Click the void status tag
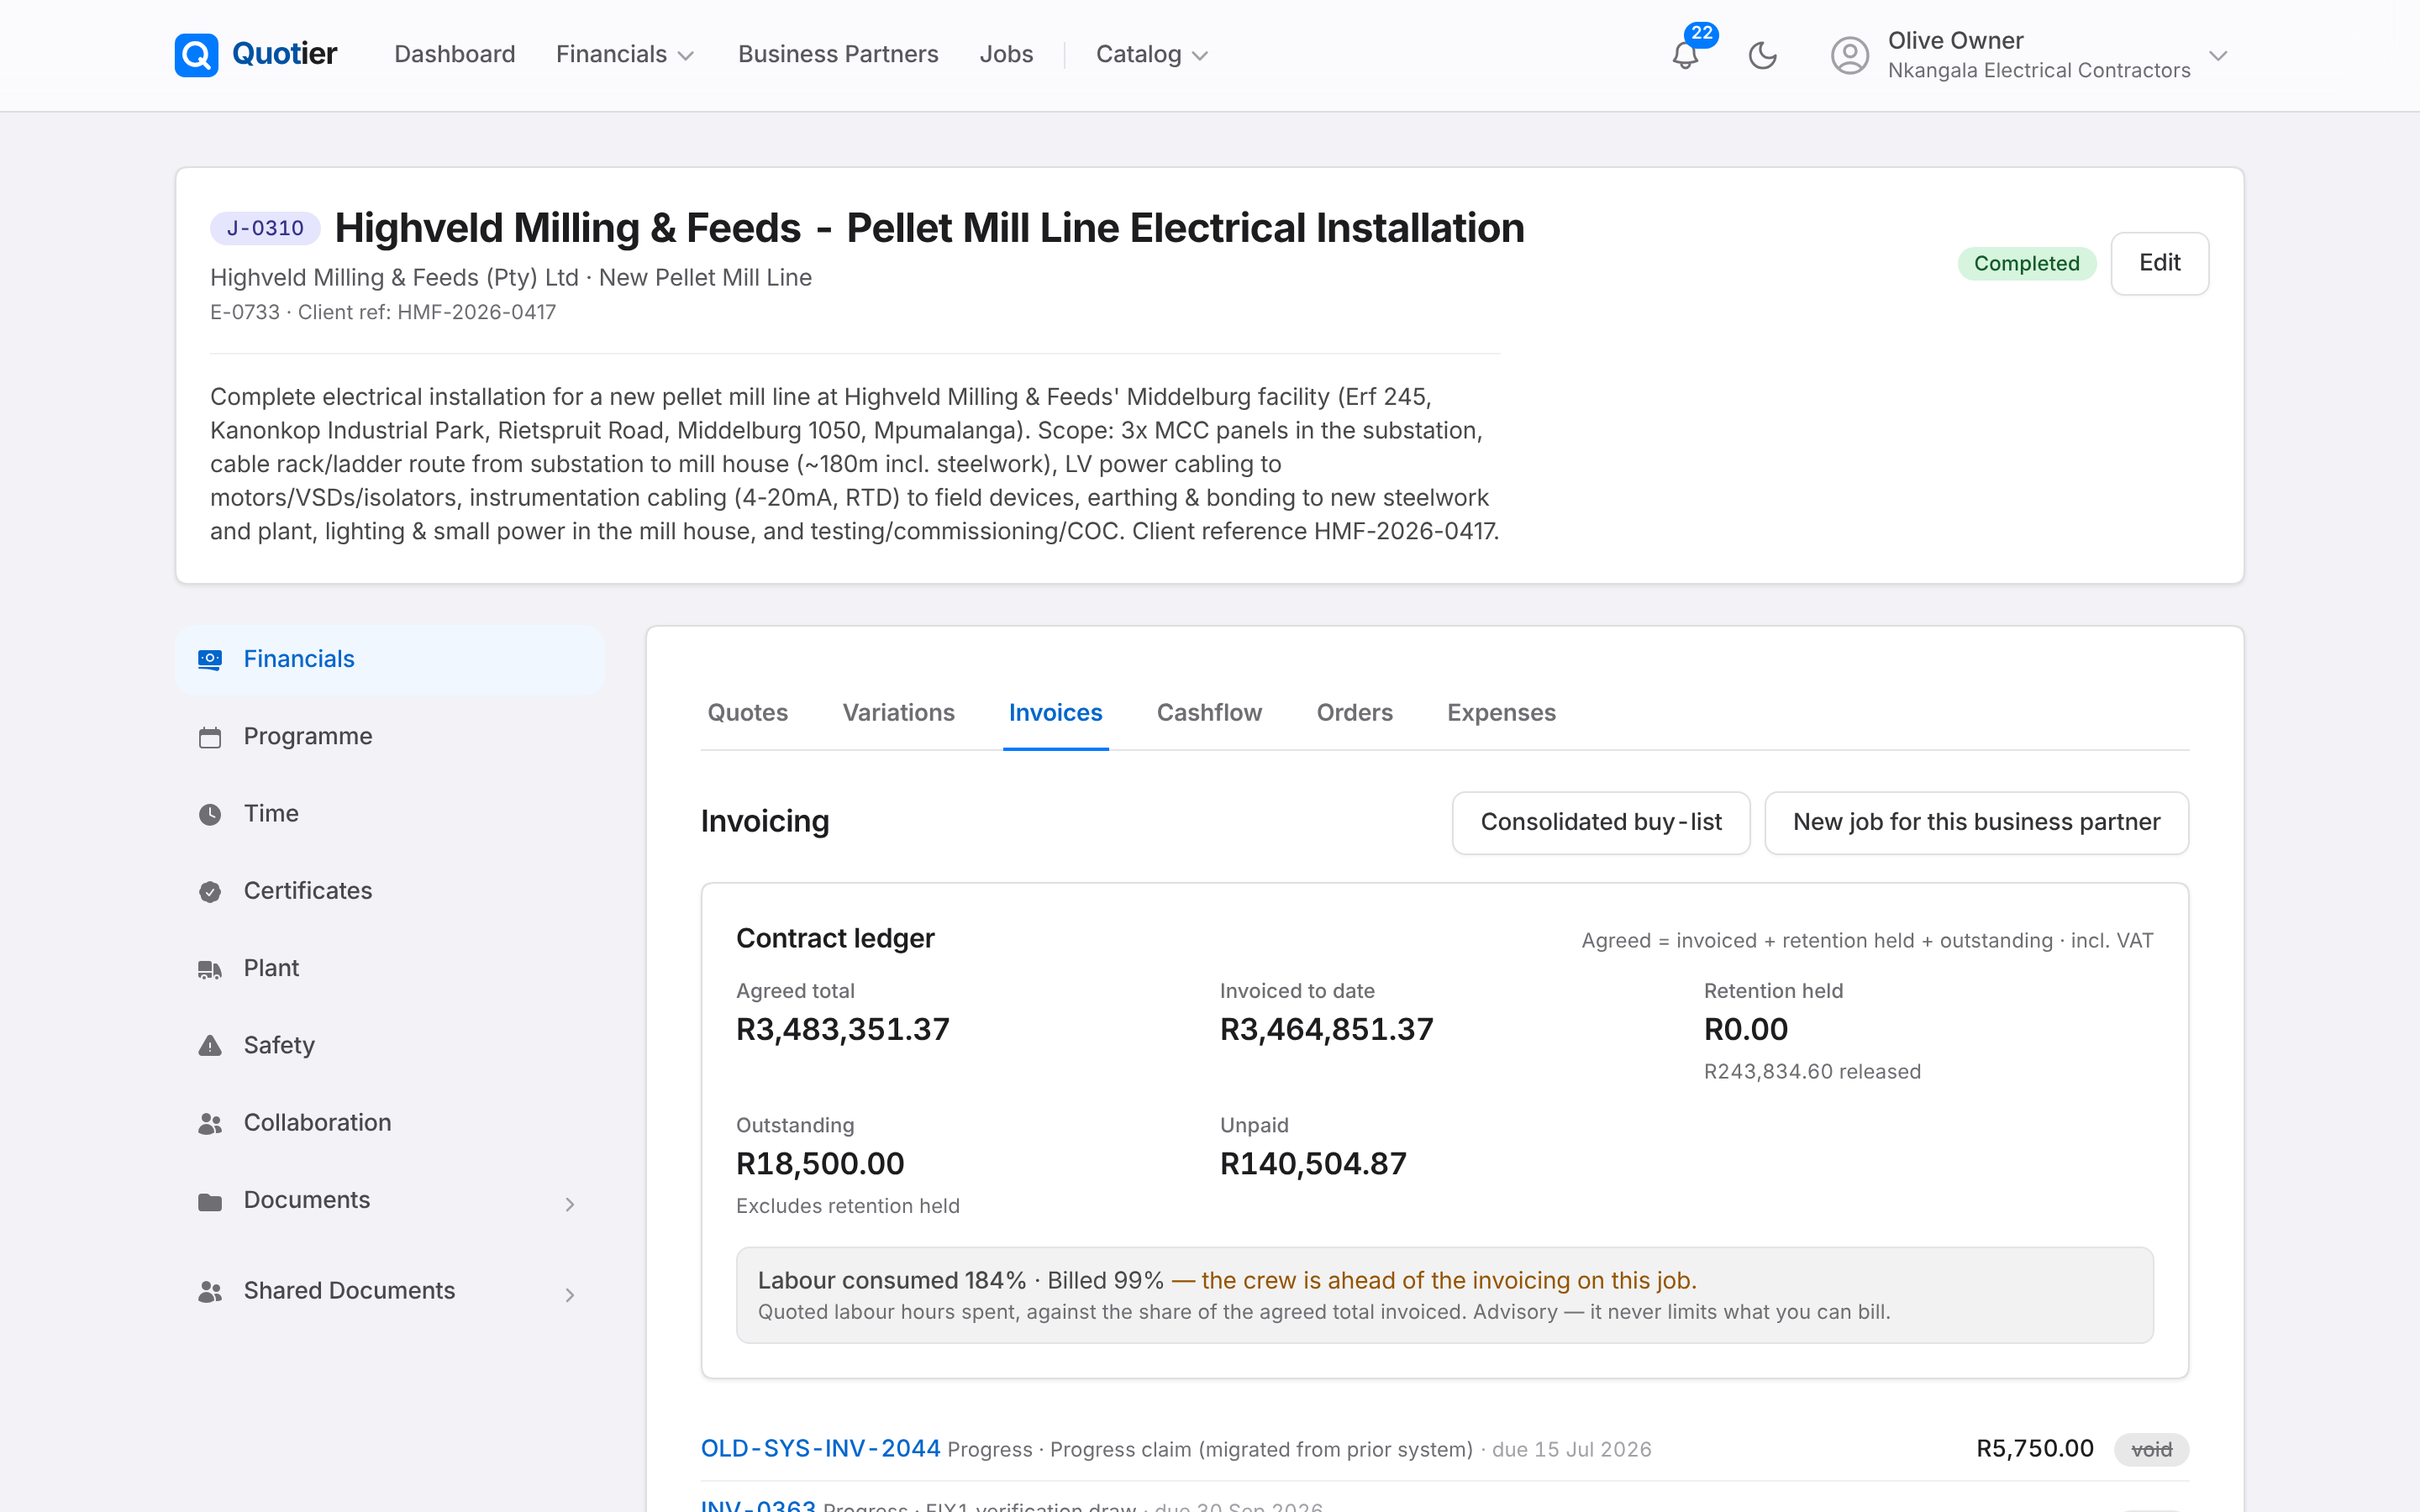 (x=2151, y=1449)
